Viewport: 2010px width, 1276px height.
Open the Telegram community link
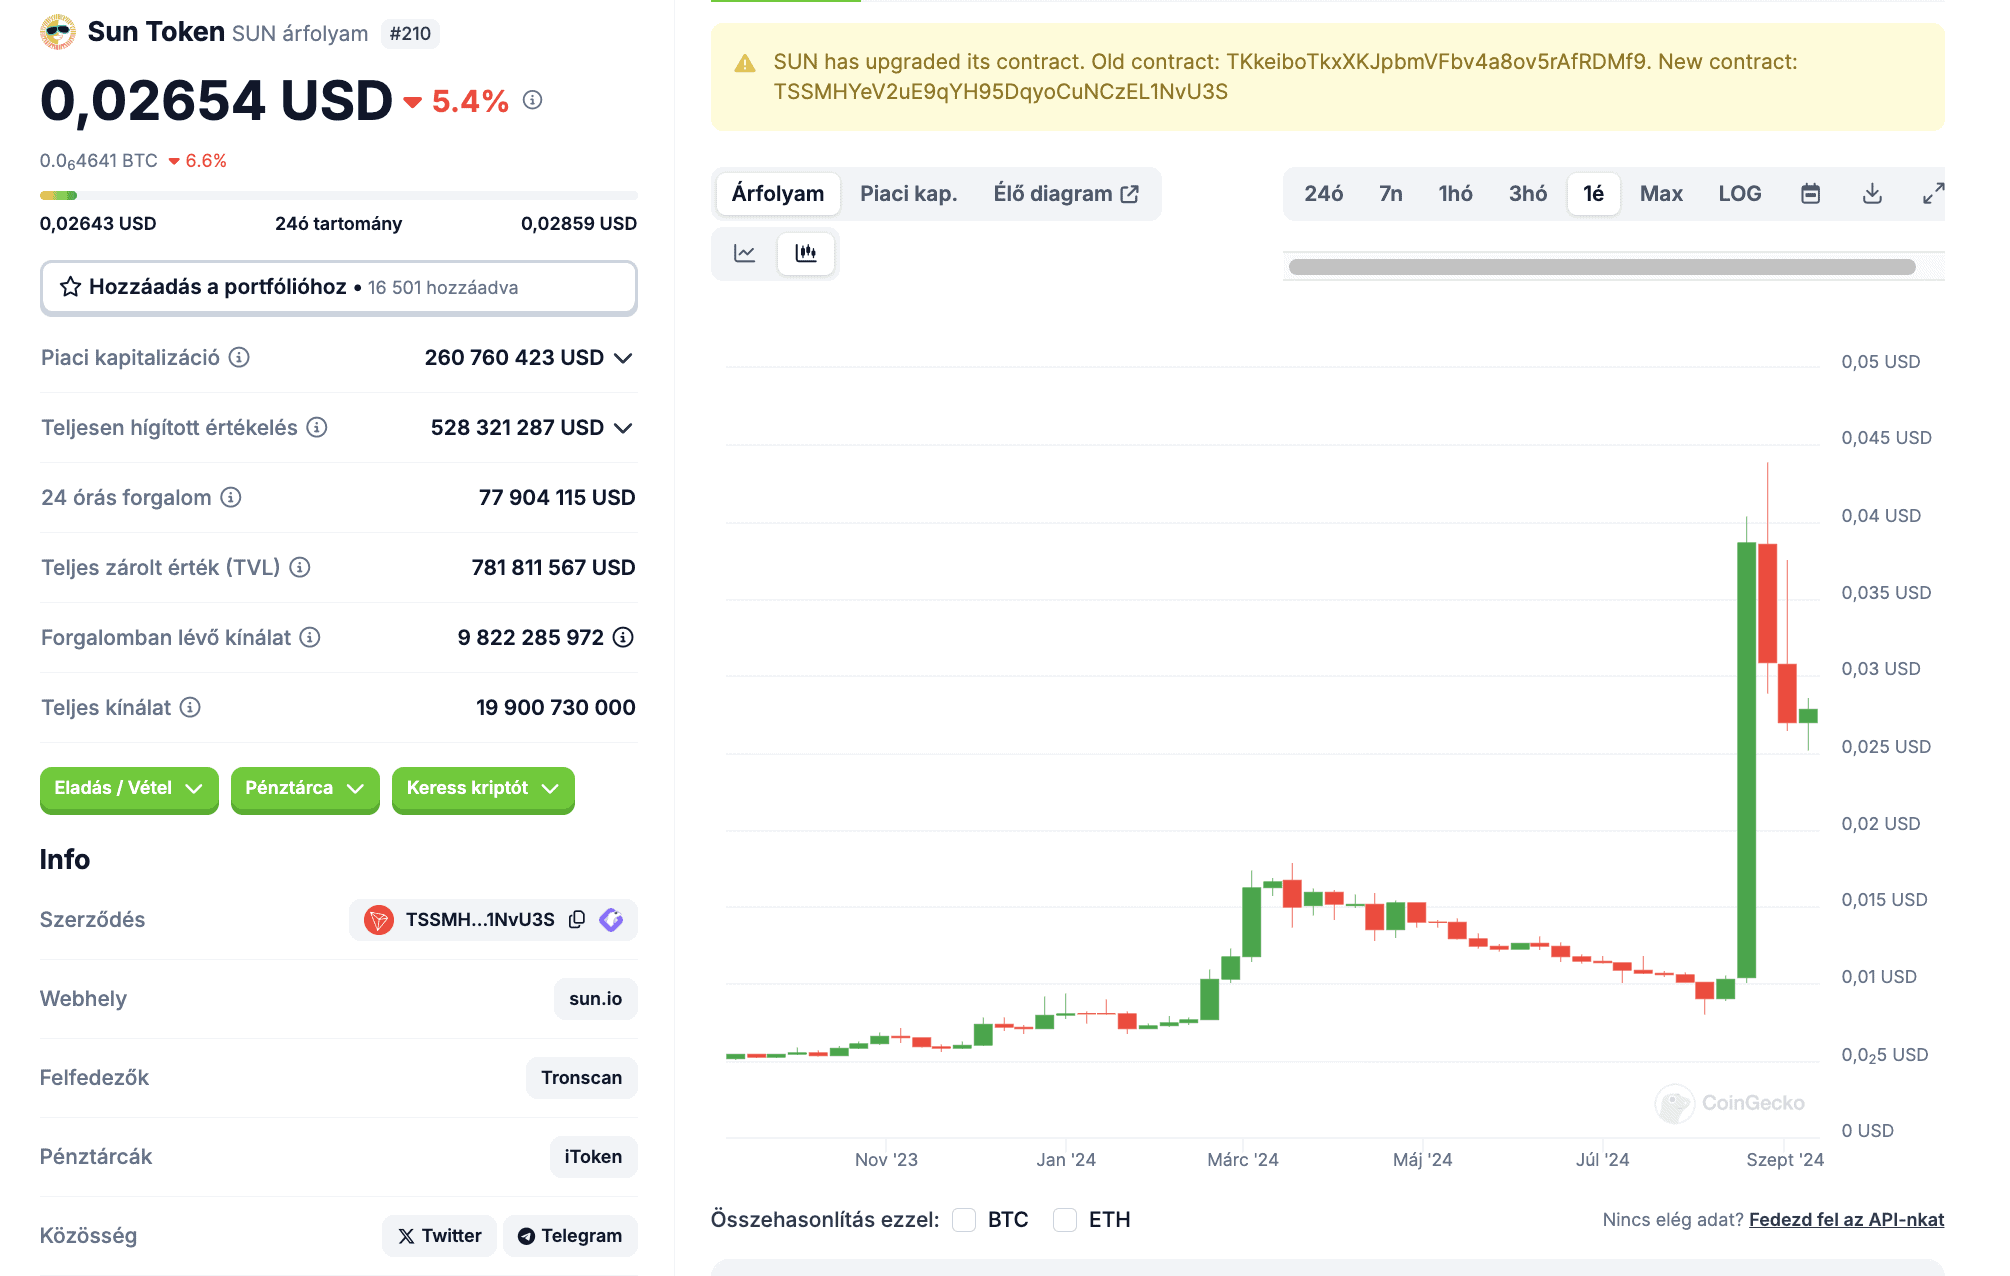tap(570, 1236)
